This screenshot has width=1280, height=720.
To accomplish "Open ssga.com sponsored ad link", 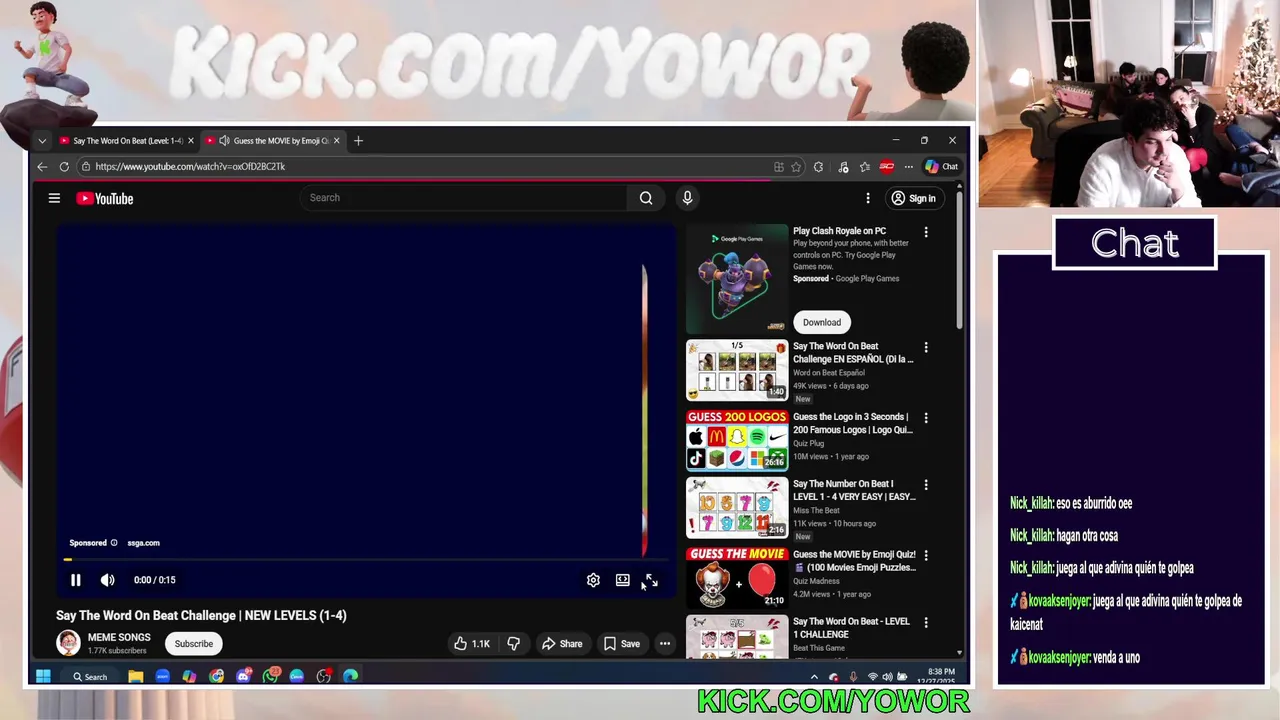I will pos(143,543).
